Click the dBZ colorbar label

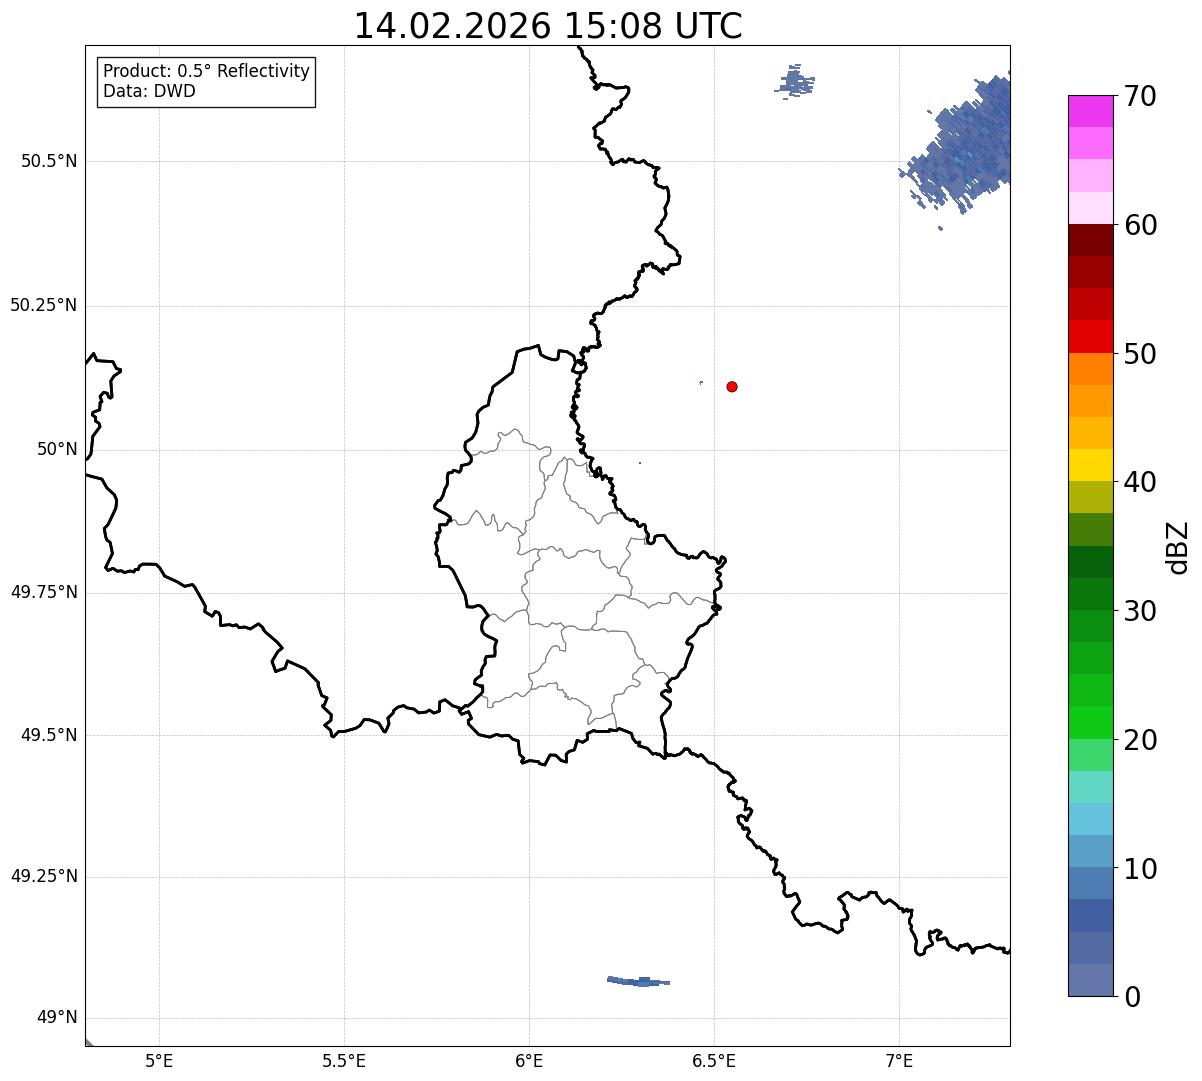click(1178, 547)
